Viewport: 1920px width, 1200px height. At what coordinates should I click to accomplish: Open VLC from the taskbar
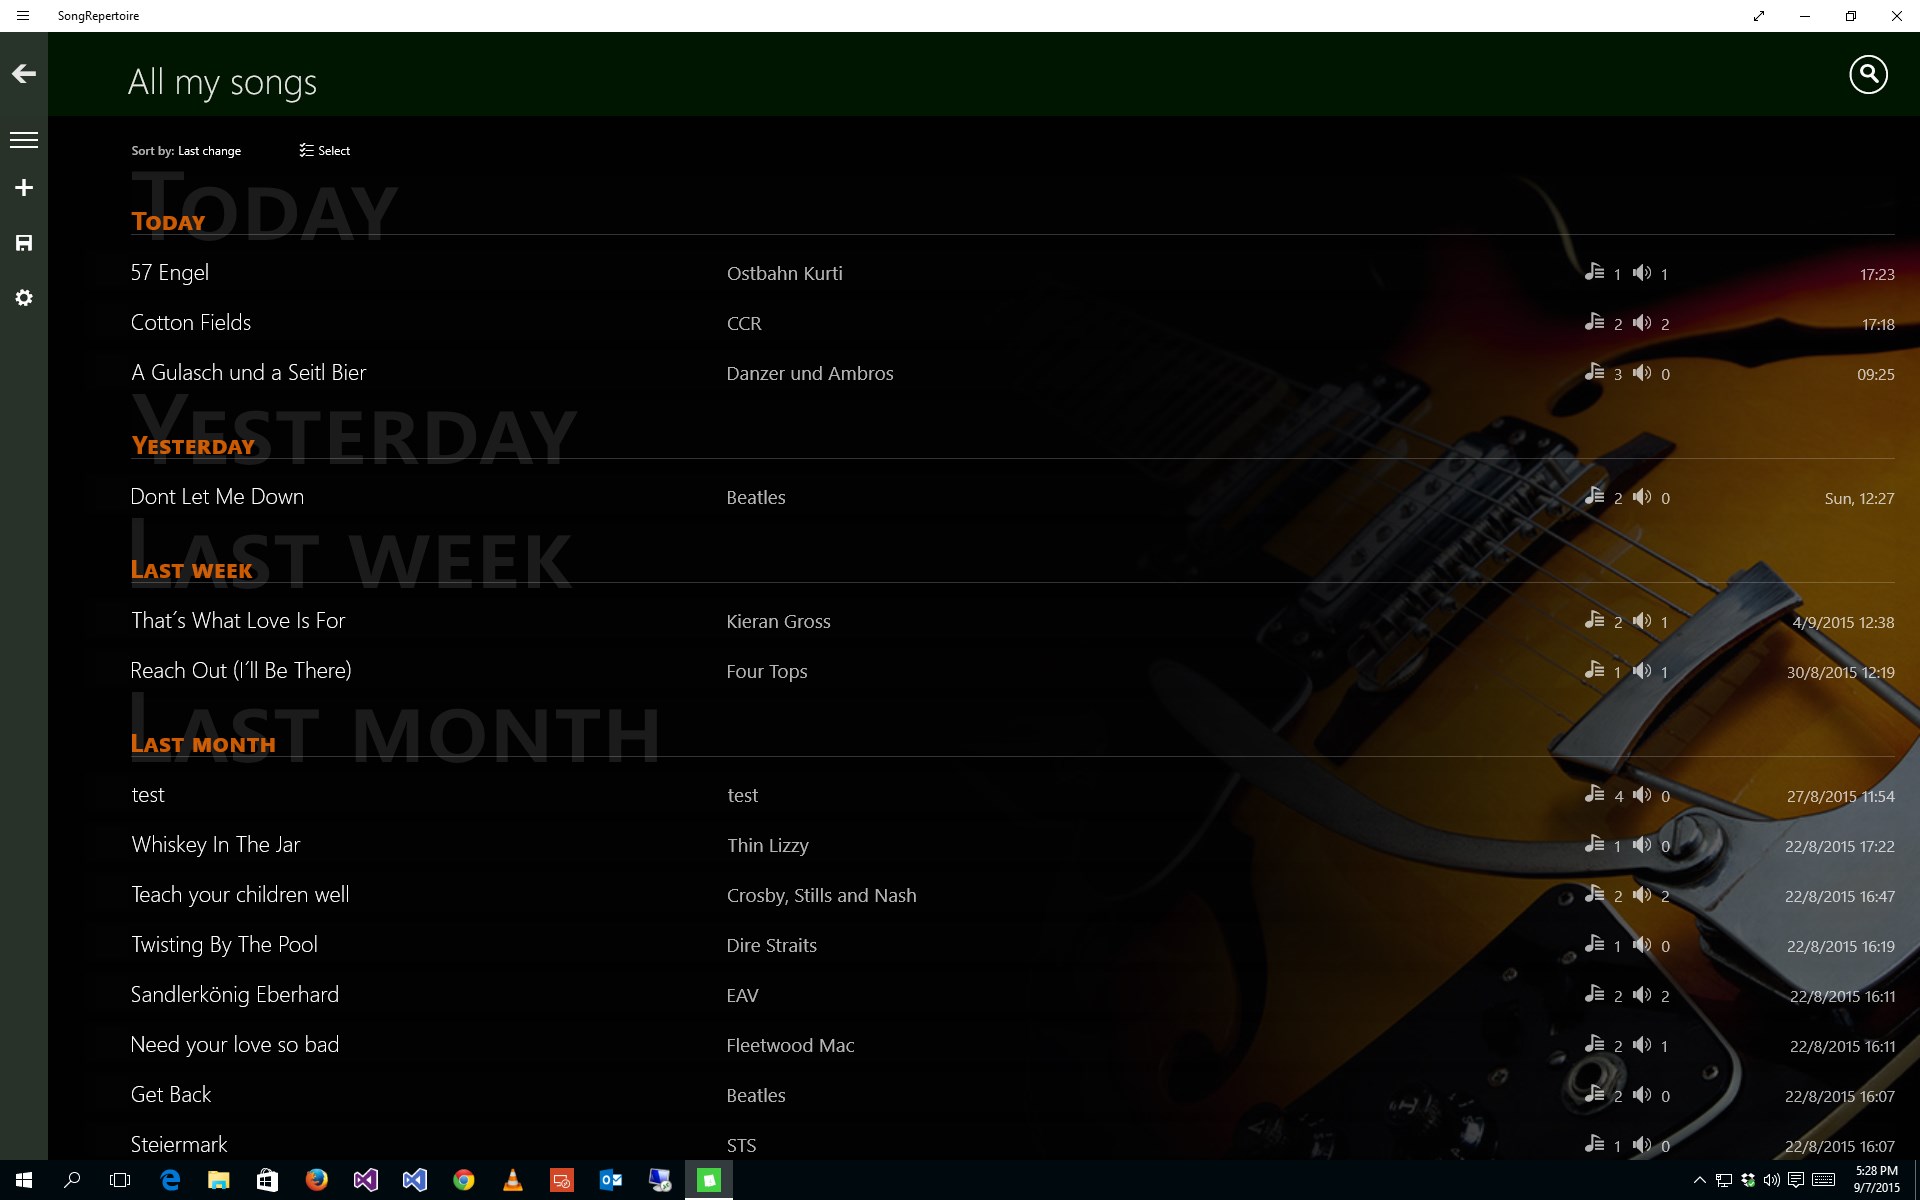point(512,1180)
